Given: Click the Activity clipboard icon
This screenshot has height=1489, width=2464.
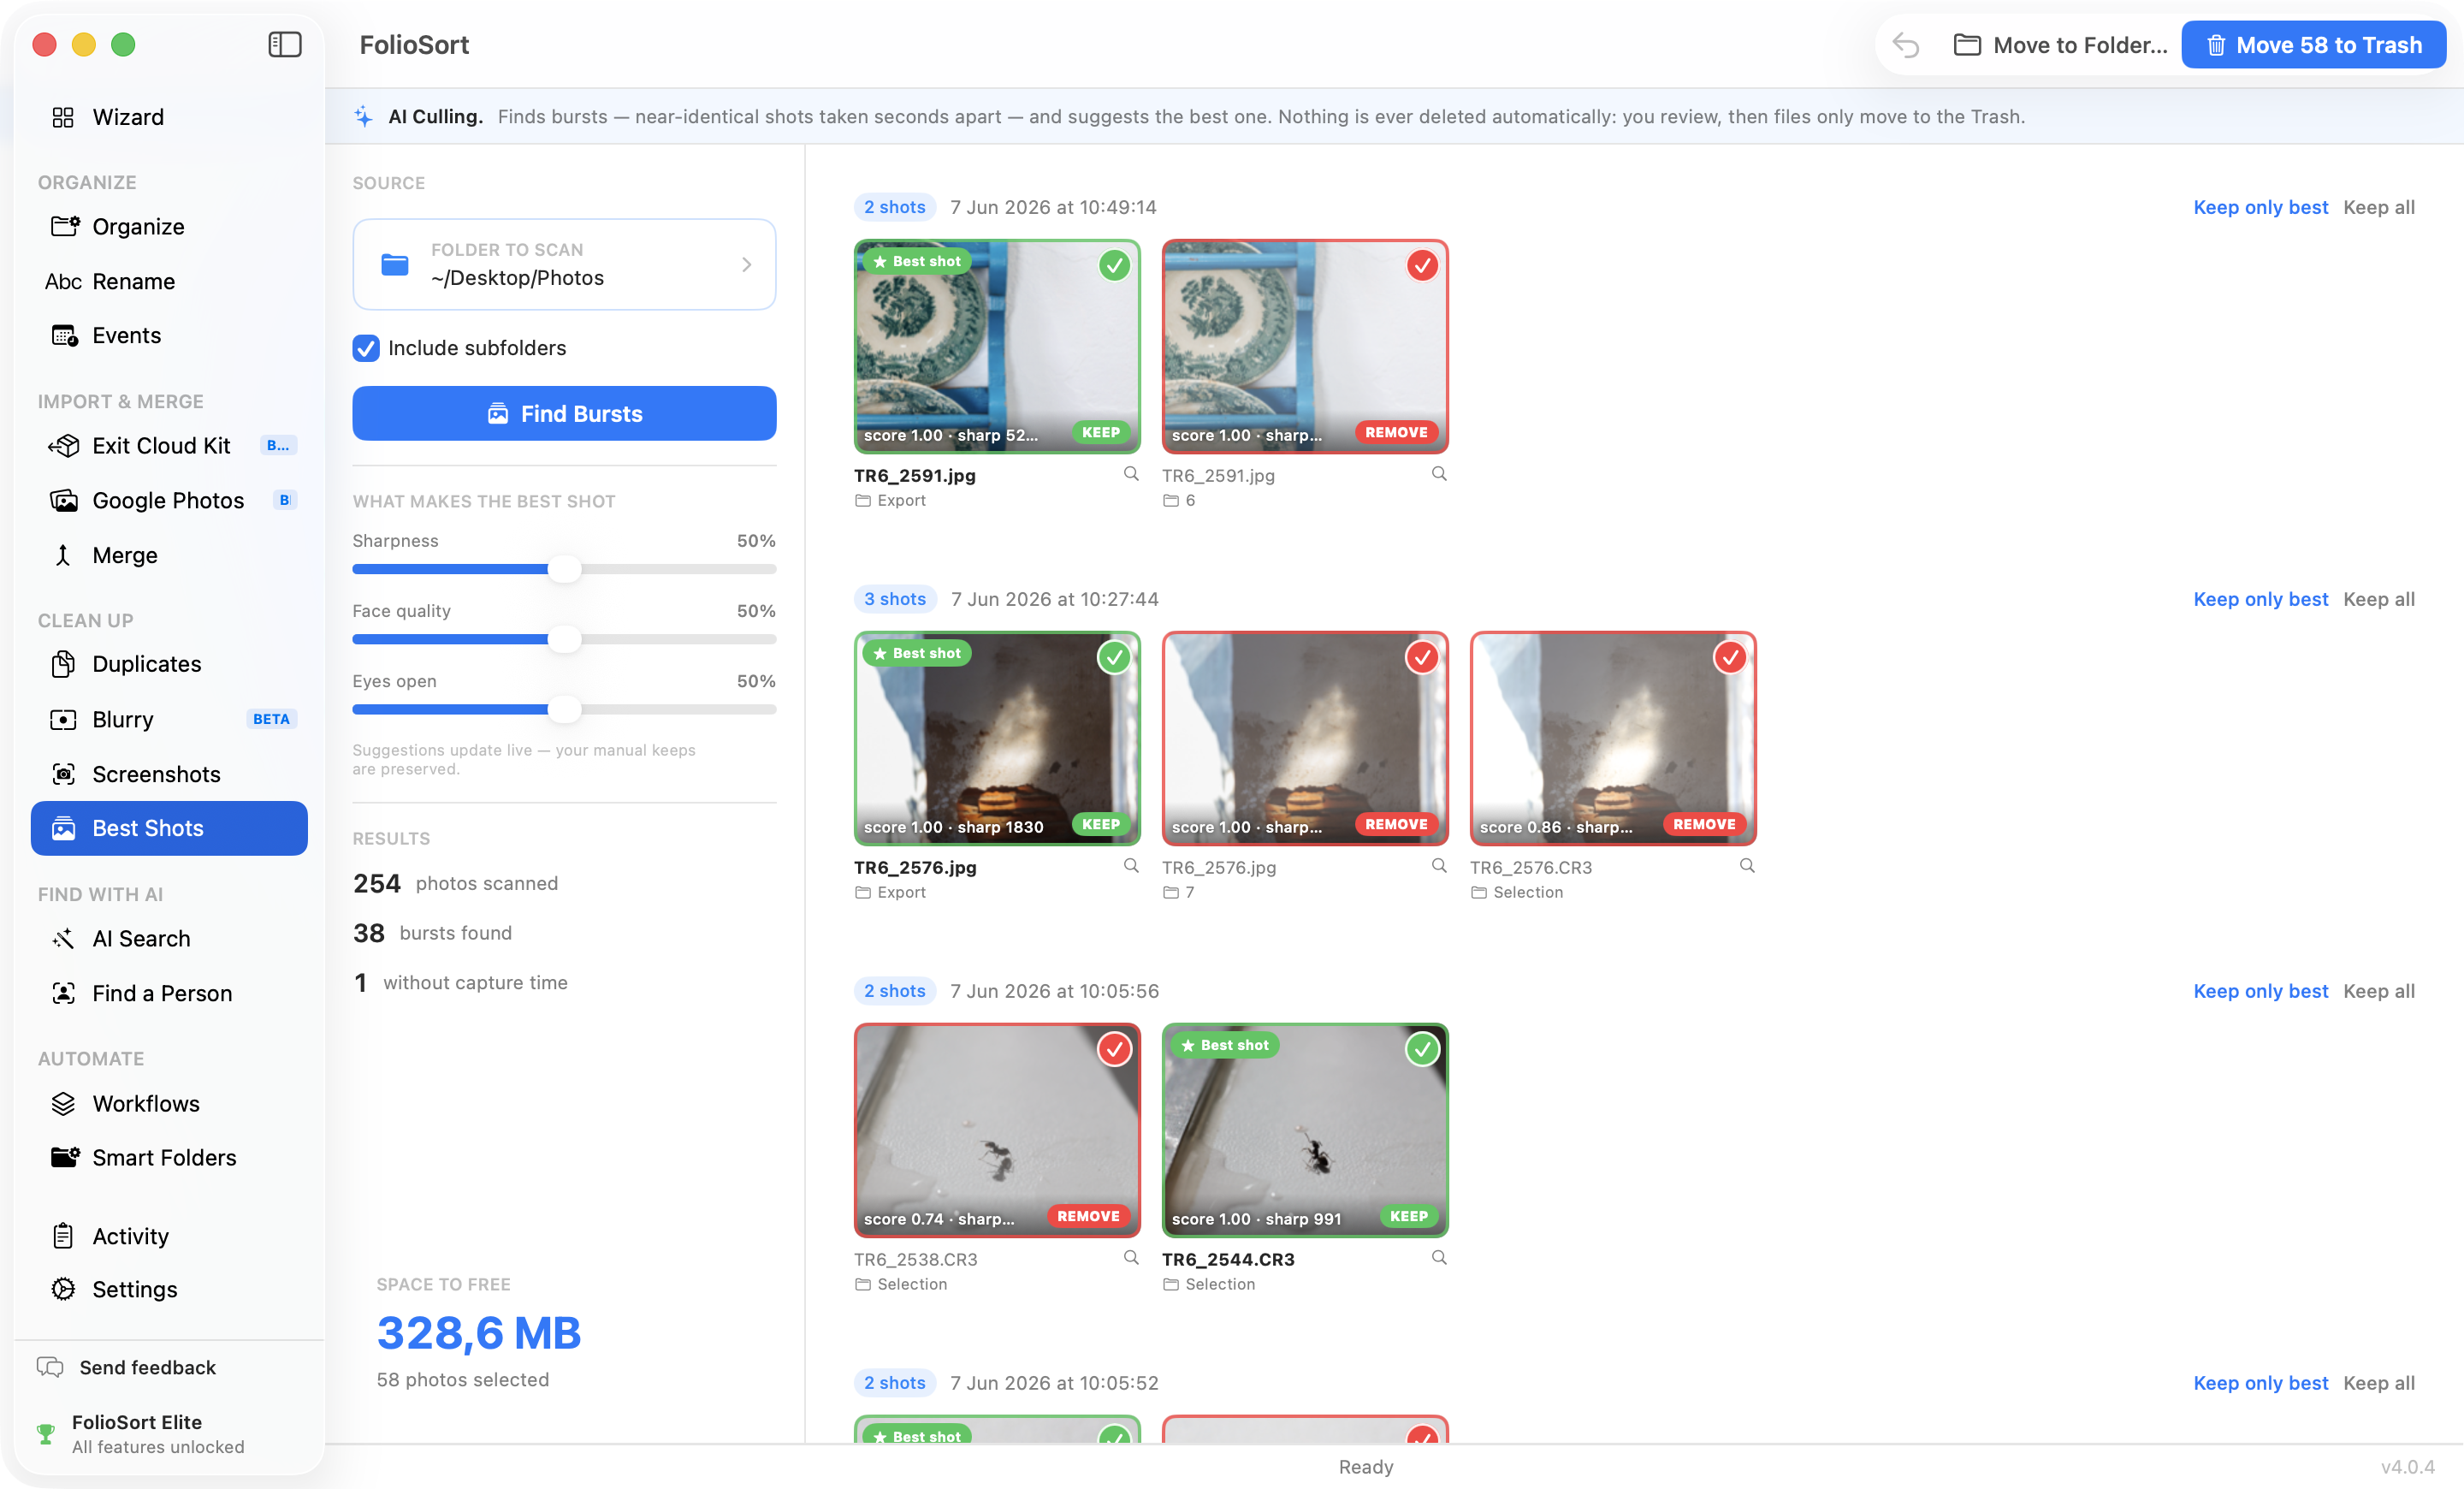Looking at the screenshot, I should click(63, 1236).
